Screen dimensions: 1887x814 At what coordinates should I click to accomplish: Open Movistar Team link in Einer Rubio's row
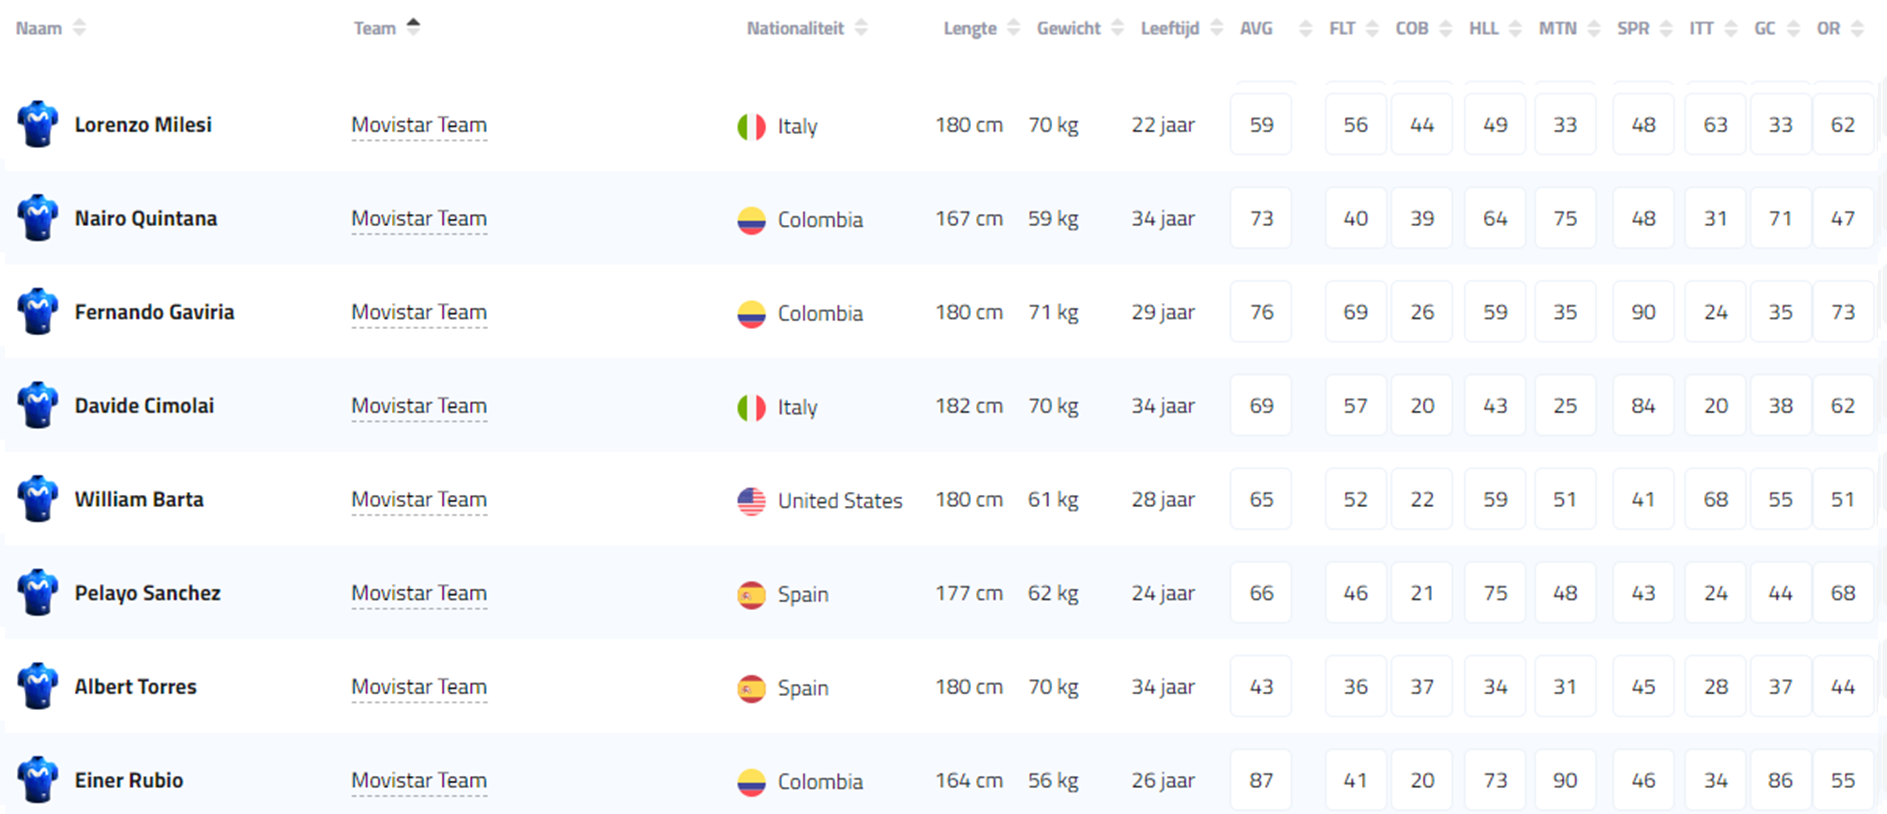click(419, 780)
